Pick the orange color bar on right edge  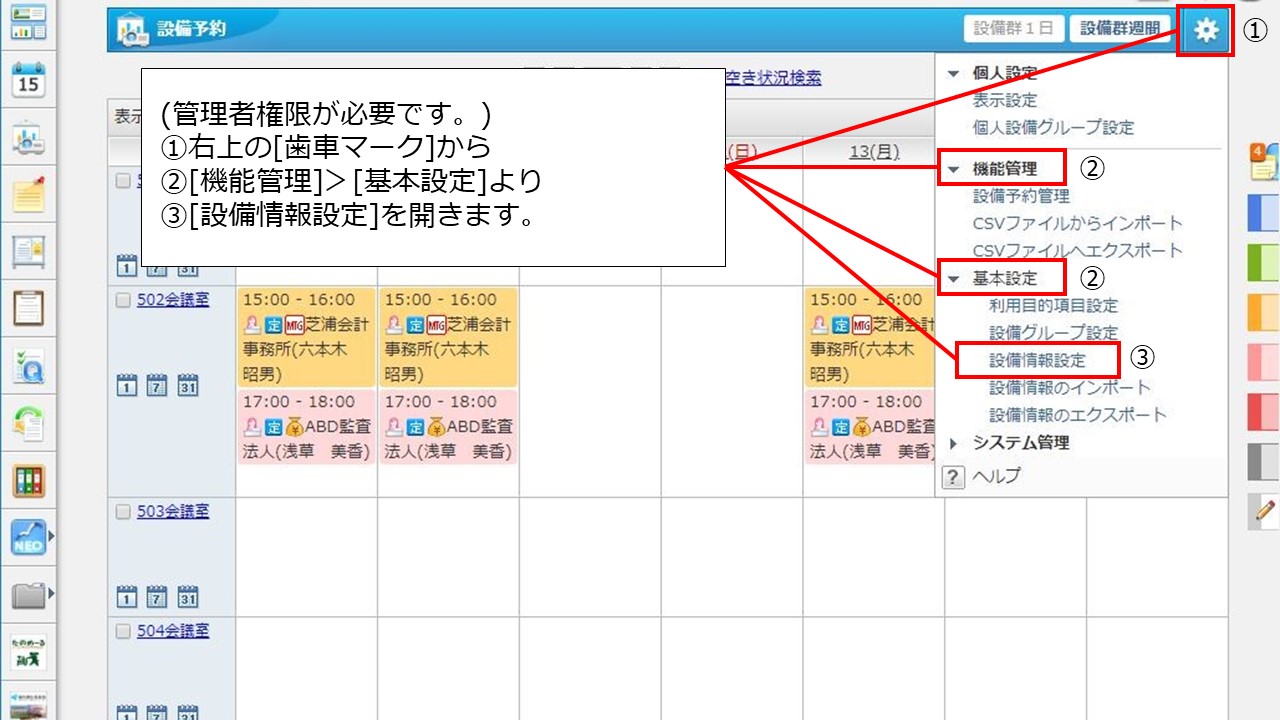pyautogui.click(x=1264, y=313)
